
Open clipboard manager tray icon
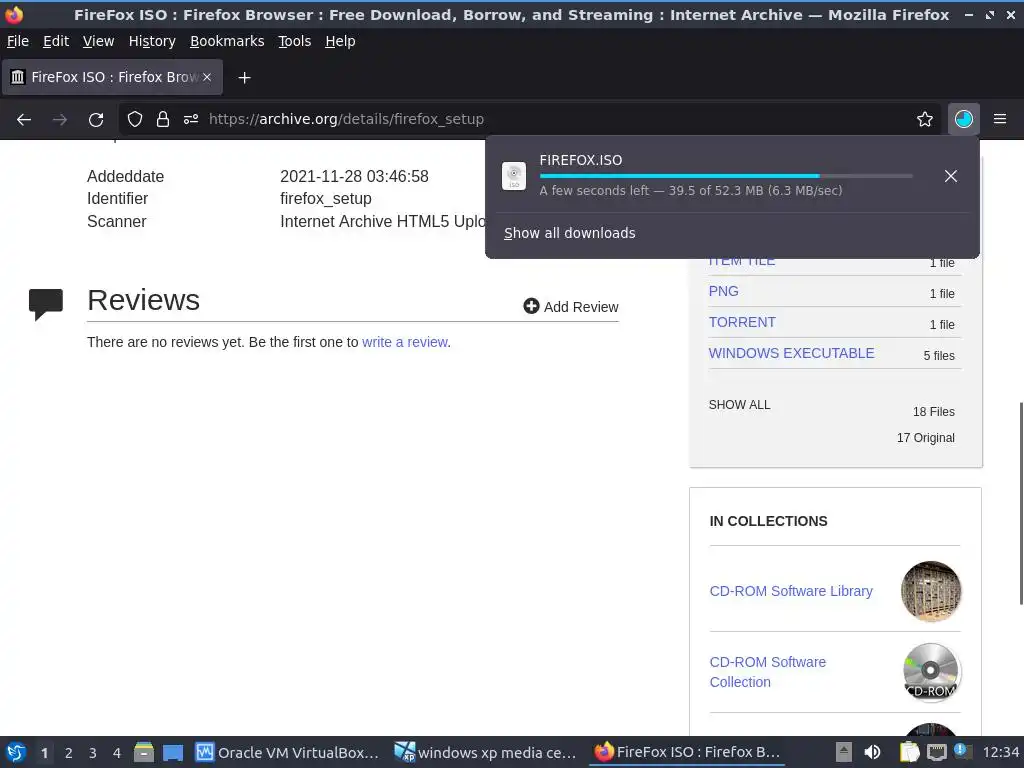909,752
